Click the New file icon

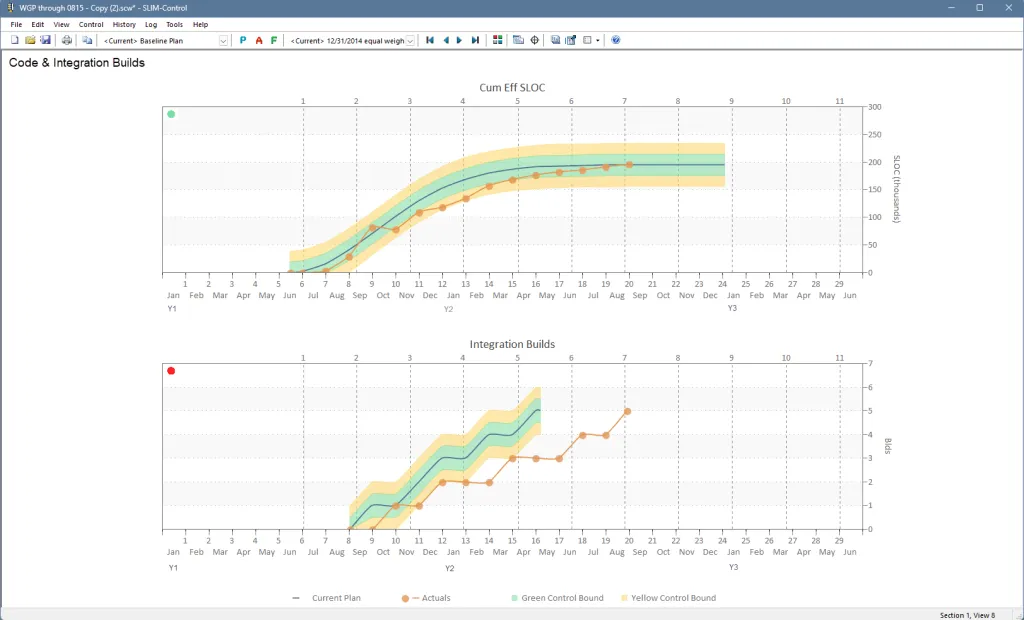tap(14, 41)
